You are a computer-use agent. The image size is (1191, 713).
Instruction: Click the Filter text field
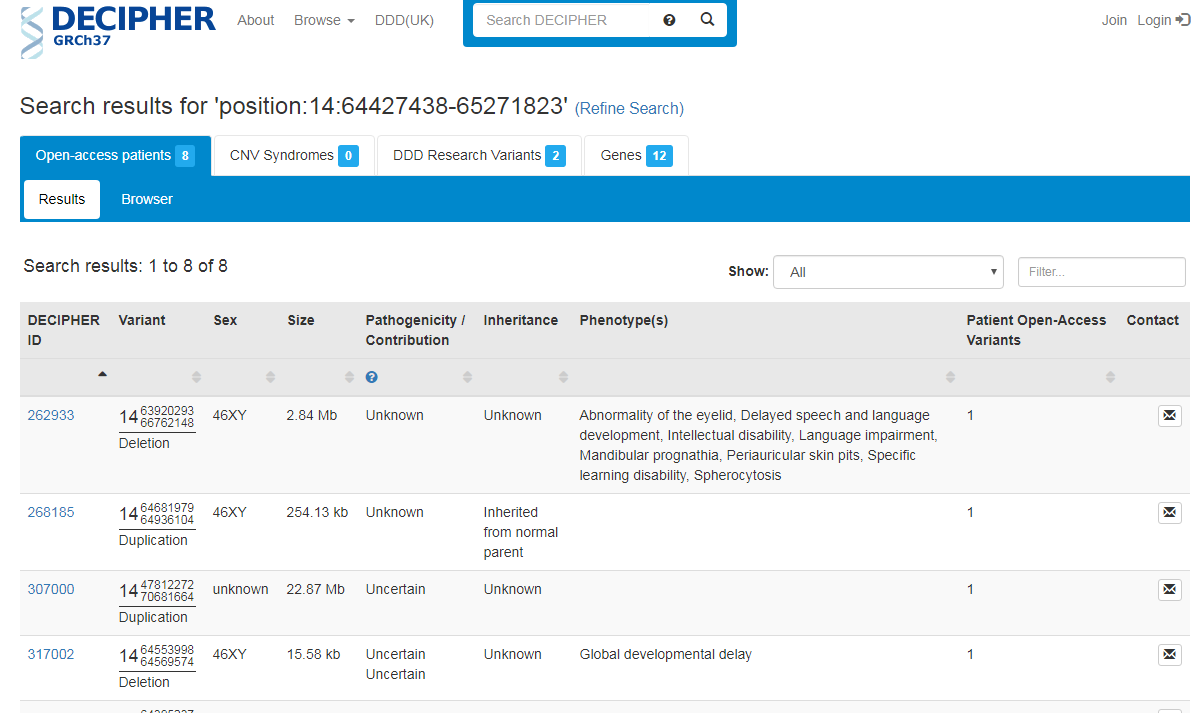point(1101,272)
